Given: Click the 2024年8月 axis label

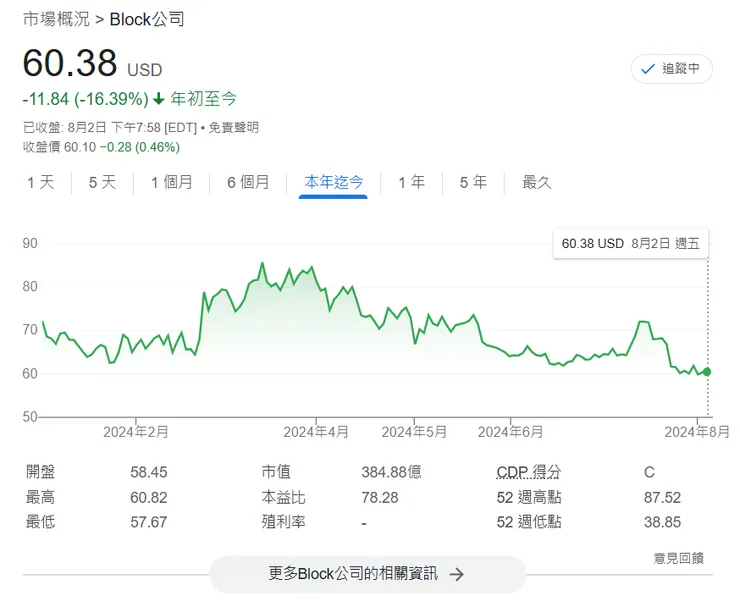Looking at the screenshot, I should point(697,432).
